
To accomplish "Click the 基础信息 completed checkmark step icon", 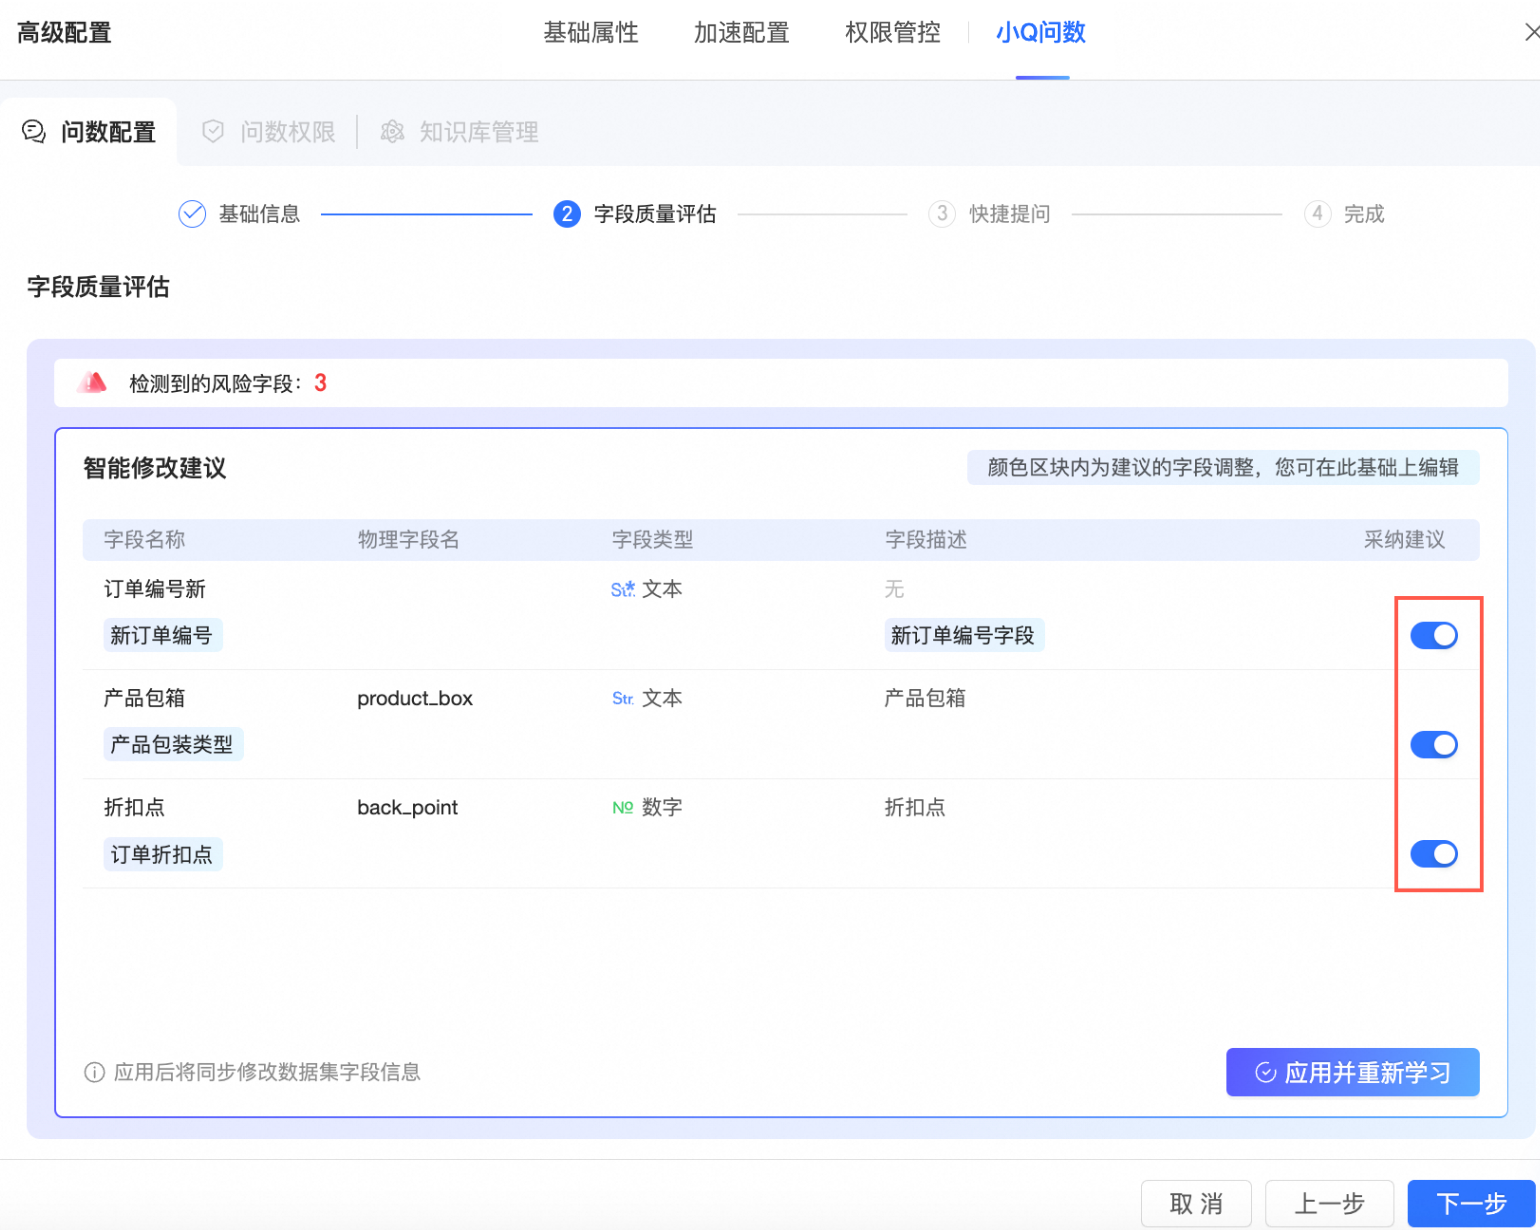I will pos(192,214).
